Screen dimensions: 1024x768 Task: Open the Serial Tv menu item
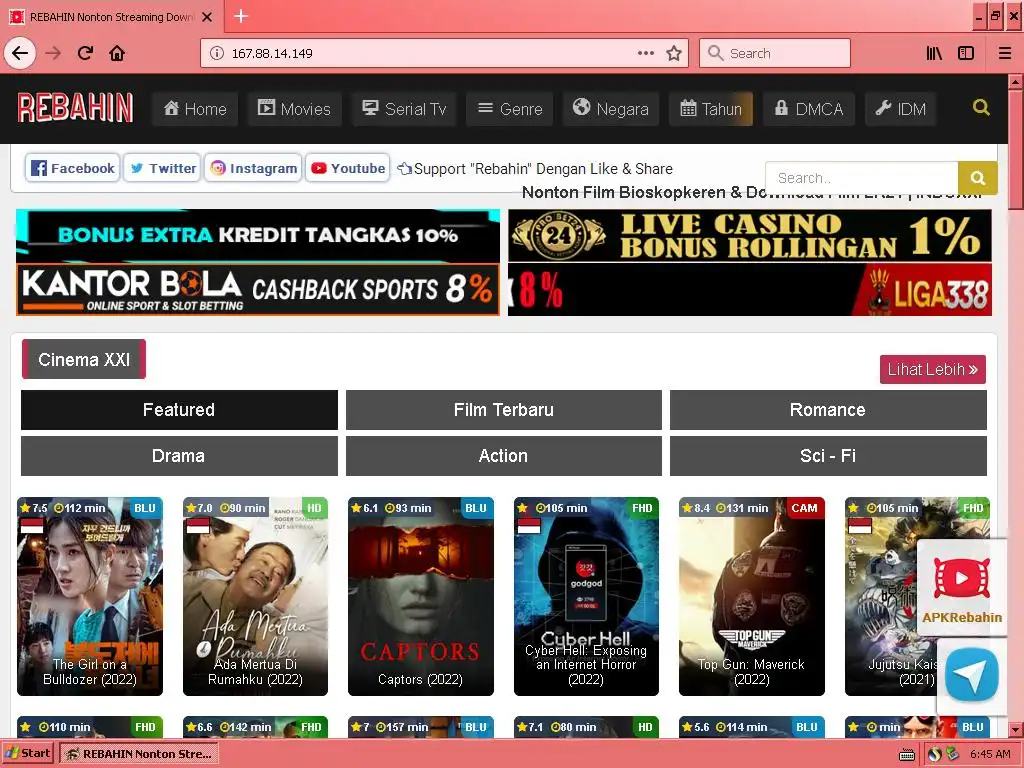[x=404, y=108]
